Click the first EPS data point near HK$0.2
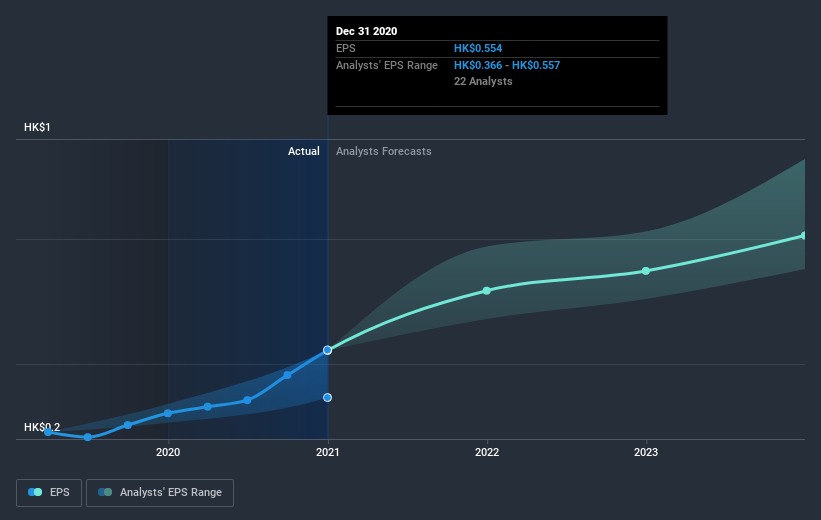 (48, 432)
